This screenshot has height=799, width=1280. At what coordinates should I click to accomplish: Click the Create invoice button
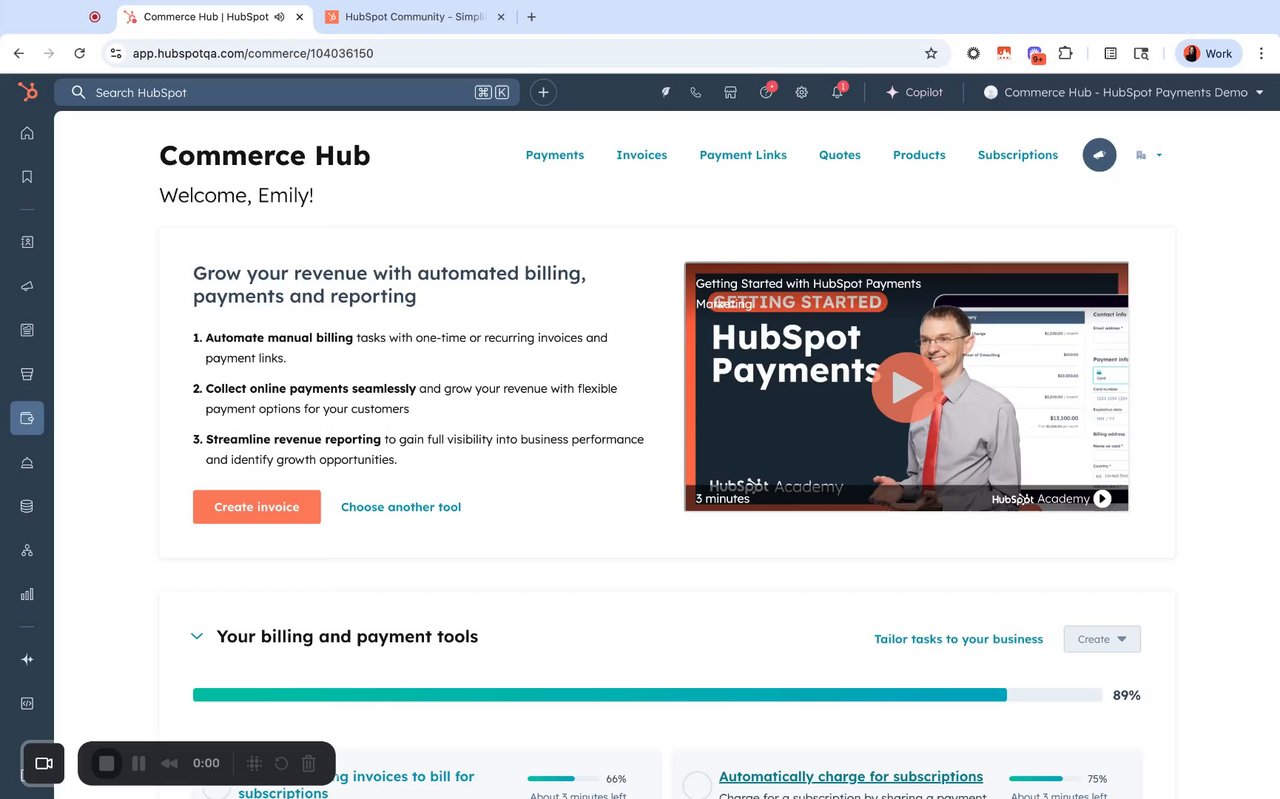click(257, 507)
